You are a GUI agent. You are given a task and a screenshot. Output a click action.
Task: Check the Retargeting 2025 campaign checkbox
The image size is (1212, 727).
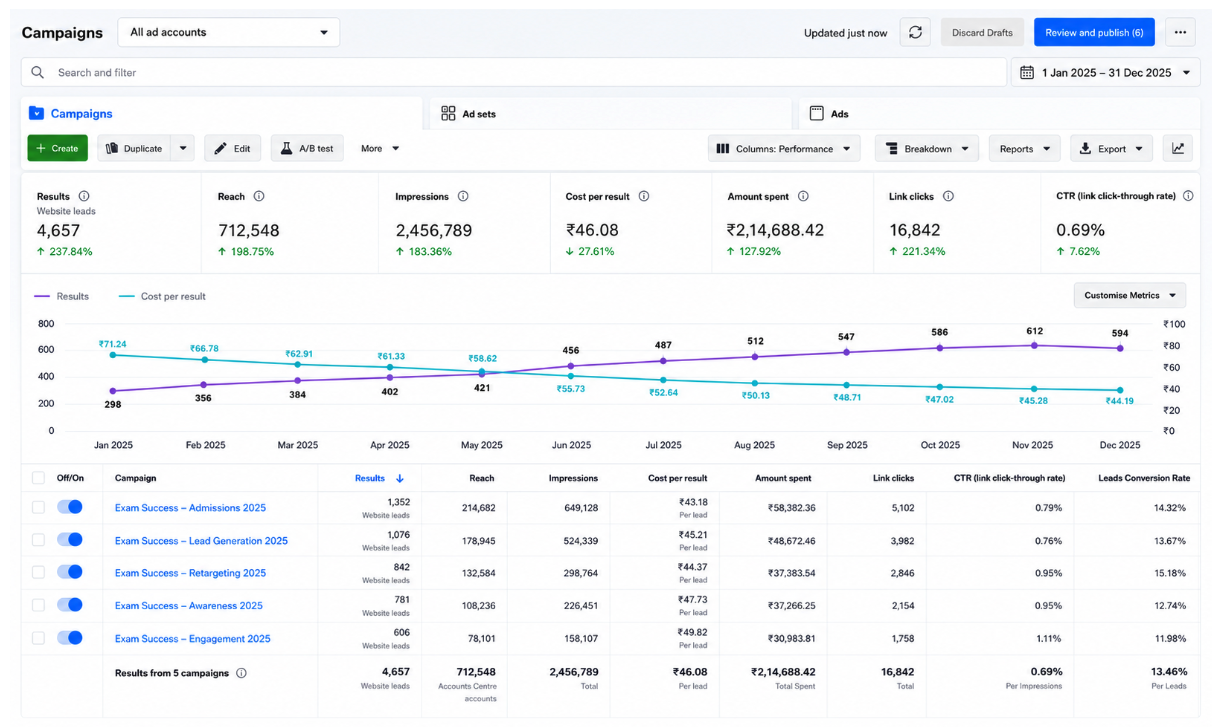pyautogui.click(x=38, y=572)
